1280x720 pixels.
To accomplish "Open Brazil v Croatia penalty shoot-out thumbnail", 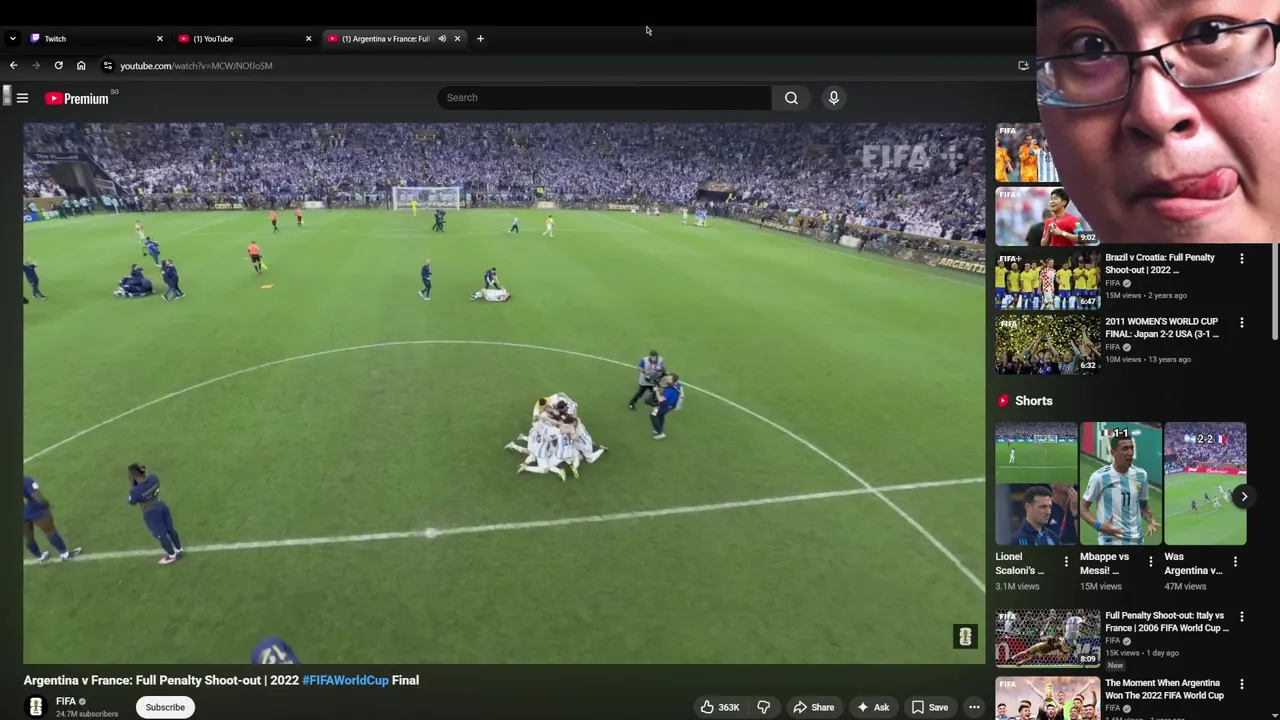I will (1047, 280).
